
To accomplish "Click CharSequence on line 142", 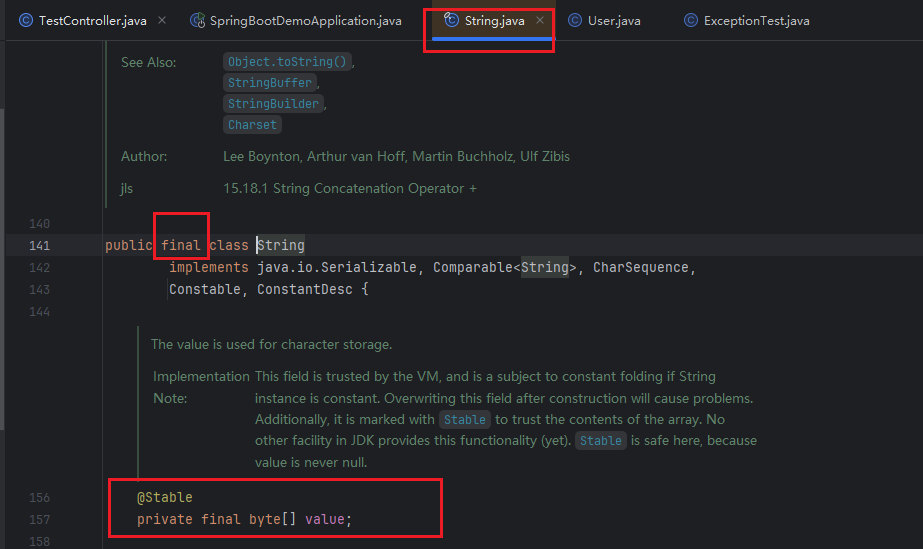I will click(x=640, y=268).
